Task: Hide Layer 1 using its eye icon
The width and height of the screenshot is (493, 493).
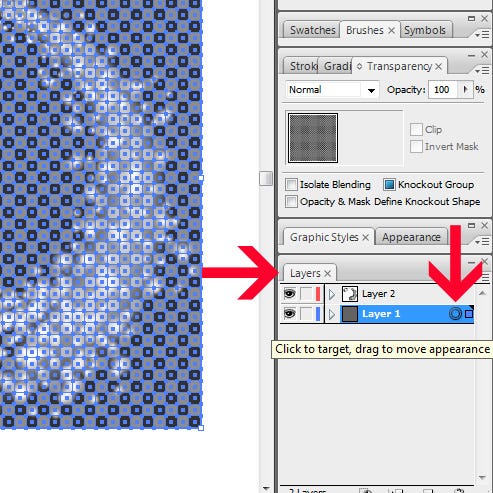Action: (x=289, y=314)
